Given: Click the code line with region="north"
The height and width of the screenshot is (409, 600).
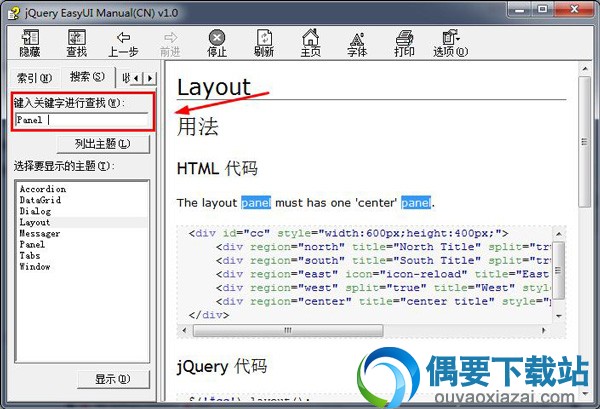Looking at the screenshot, I should click(x=384, y=247).
